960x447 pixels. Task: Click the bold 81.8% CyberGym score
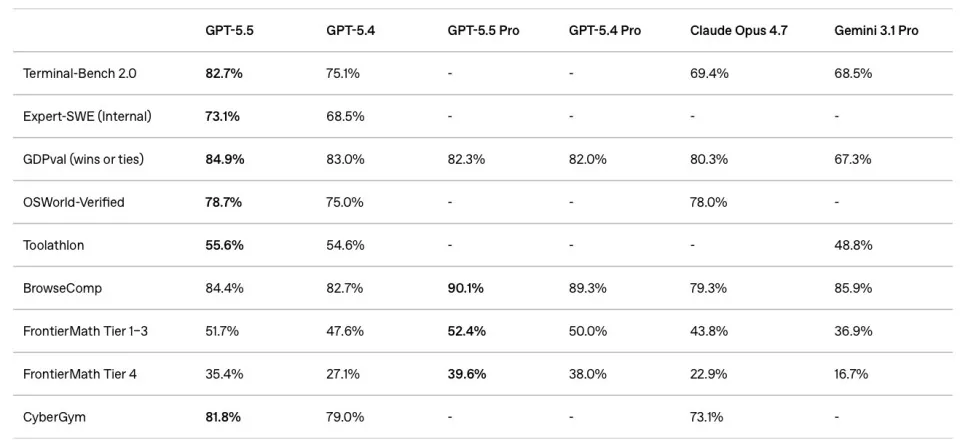point(223,417)
